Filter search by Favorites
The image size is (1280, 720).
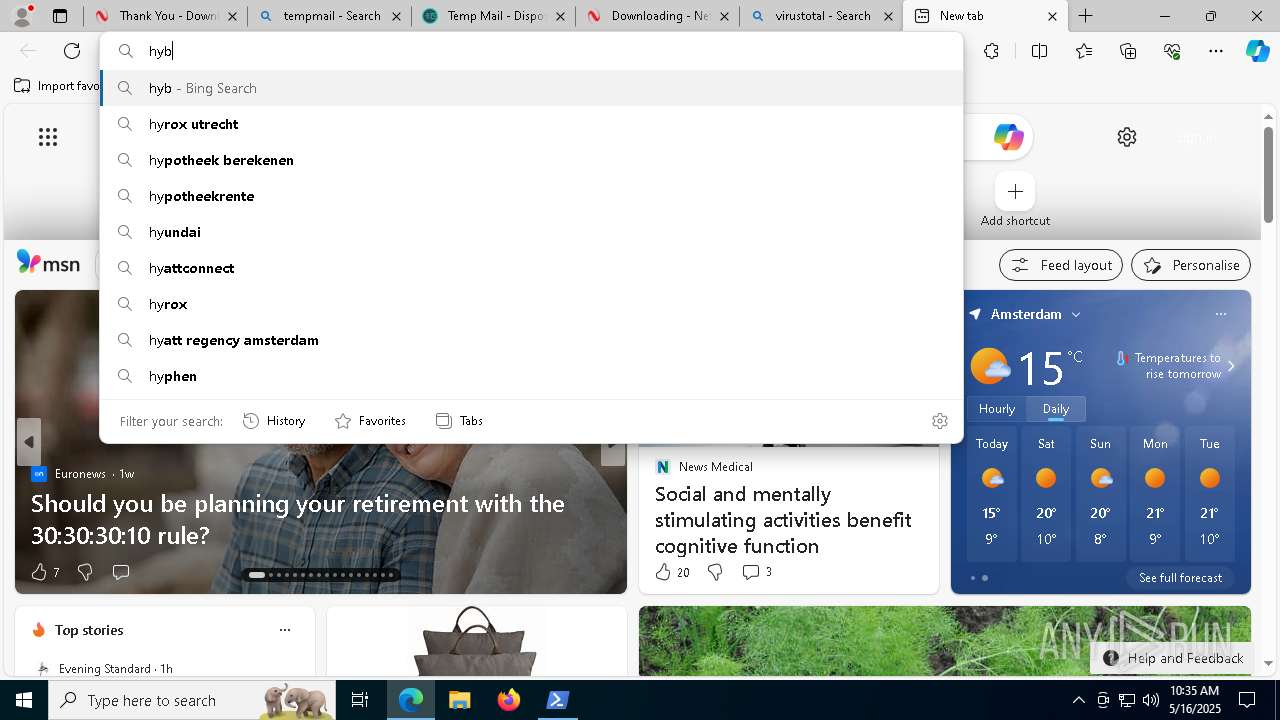pos(370,421)
